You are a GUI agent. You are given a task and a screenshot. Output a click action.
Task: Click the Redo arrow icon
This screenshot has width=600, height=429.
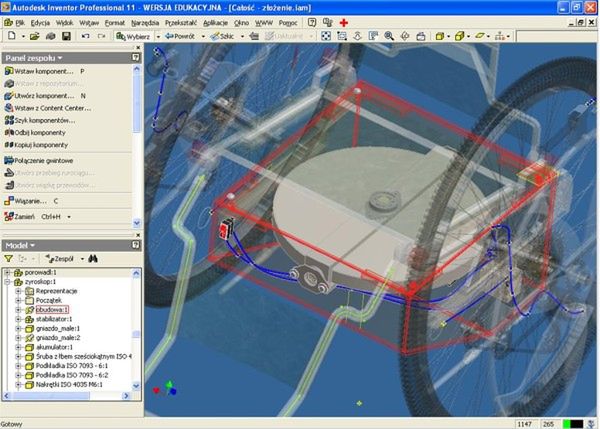coord(101,36)
